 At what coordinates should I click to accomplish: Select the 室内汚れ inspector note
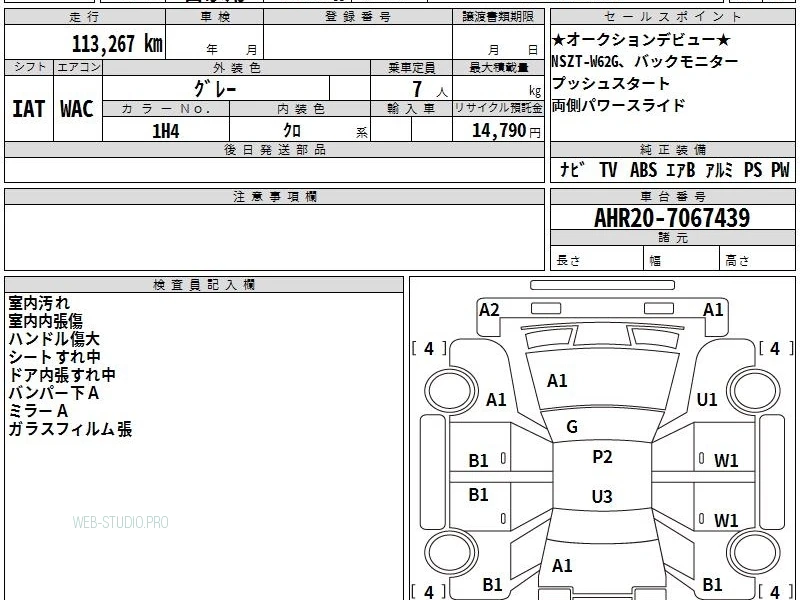pos(39,303)
